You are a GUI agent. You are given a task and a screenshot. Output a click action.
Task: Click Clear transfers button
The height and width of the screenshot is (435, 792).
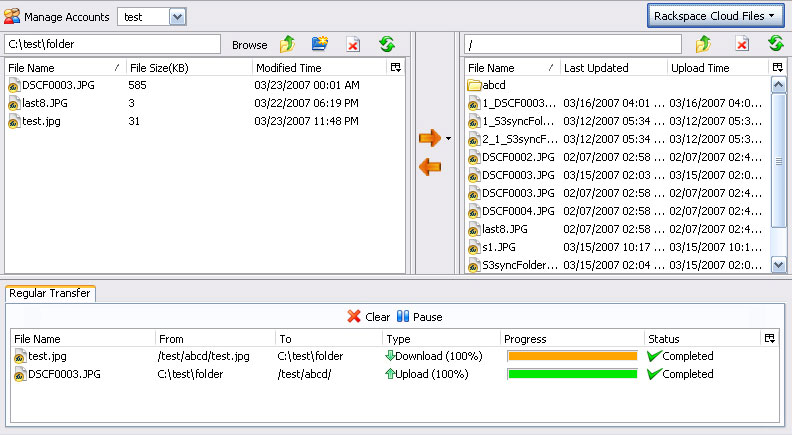point(369,317)
